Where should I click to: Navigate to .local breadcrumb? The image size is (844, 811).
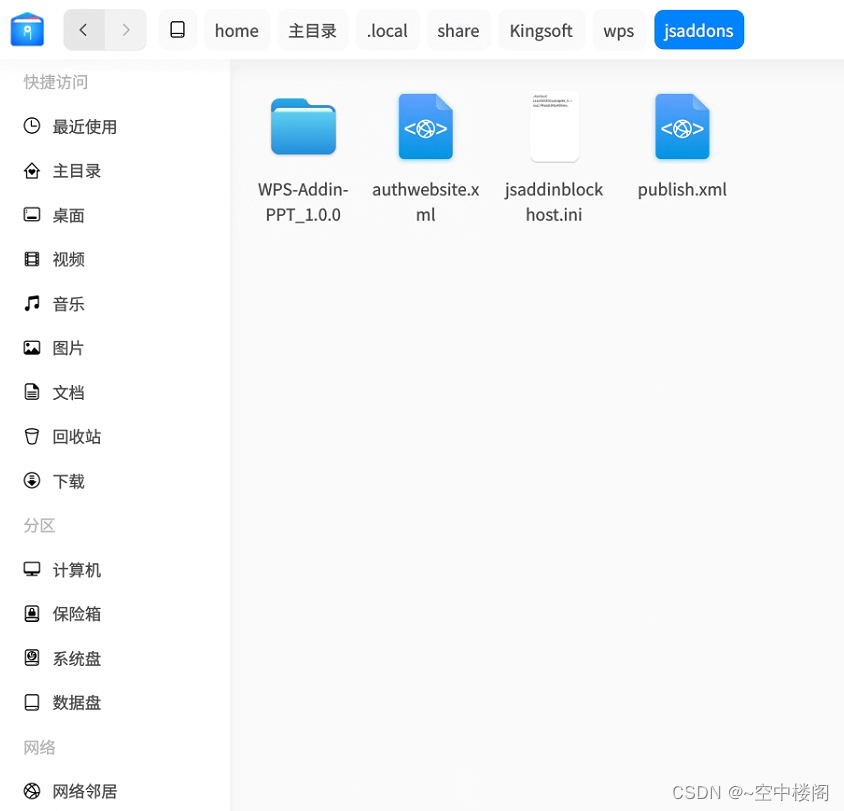(x=387, y=31)
